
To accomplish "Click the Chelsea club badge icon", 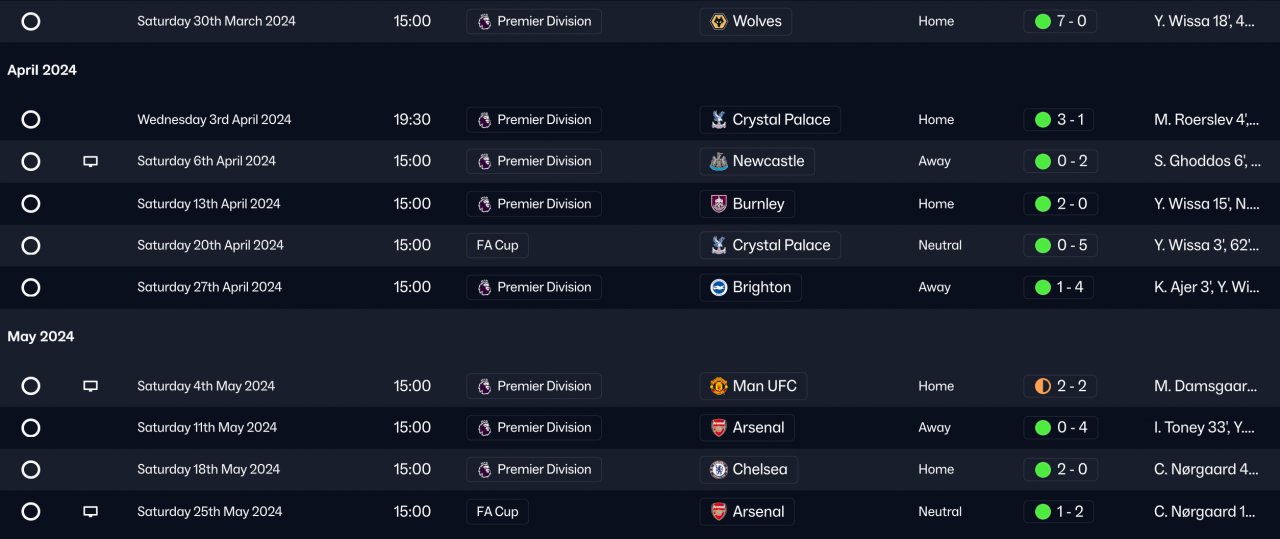I will point(717,469).
